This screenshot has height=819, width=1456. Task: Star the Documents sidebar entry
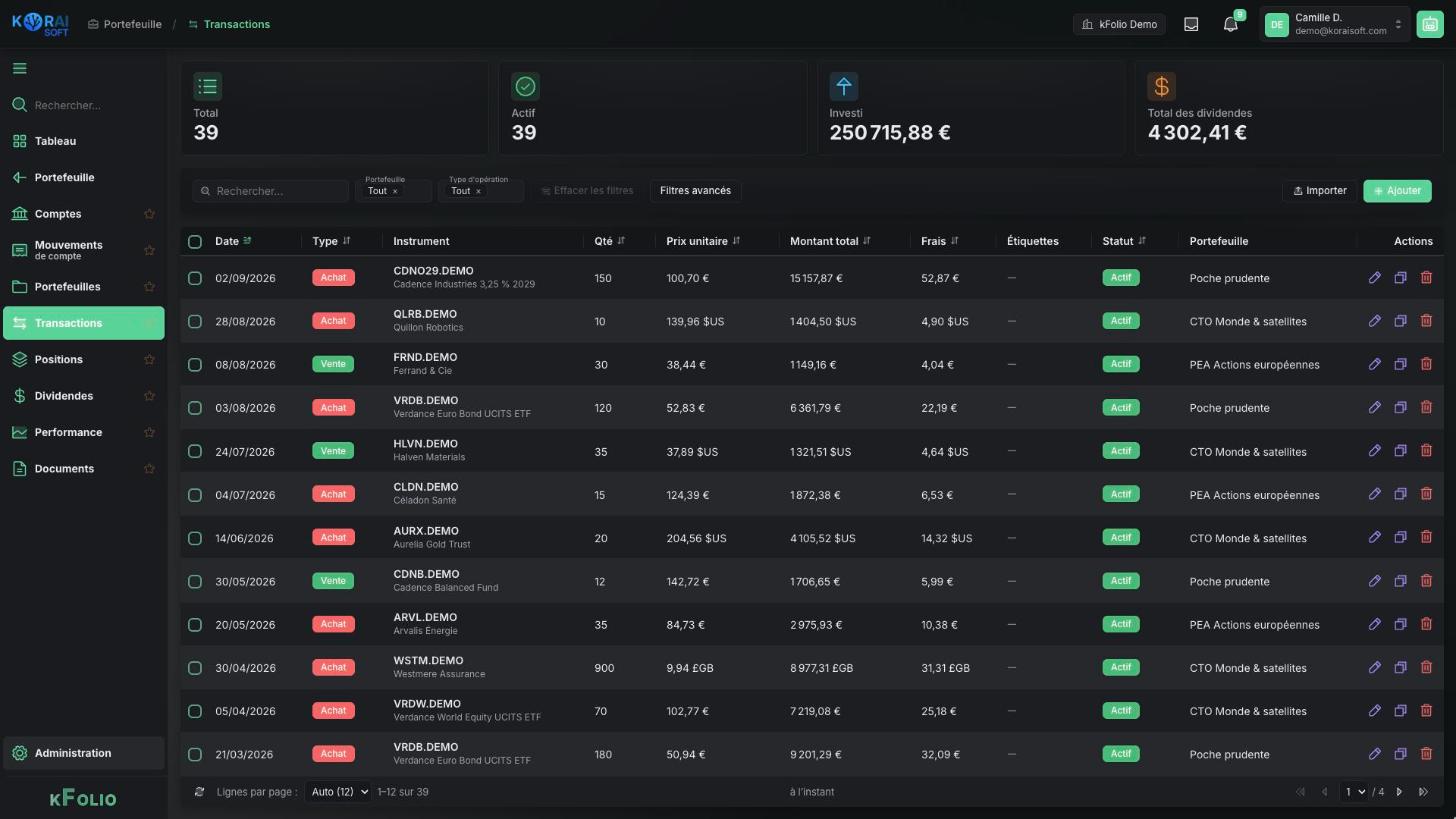pyautogui.click(x=149, y=469)
